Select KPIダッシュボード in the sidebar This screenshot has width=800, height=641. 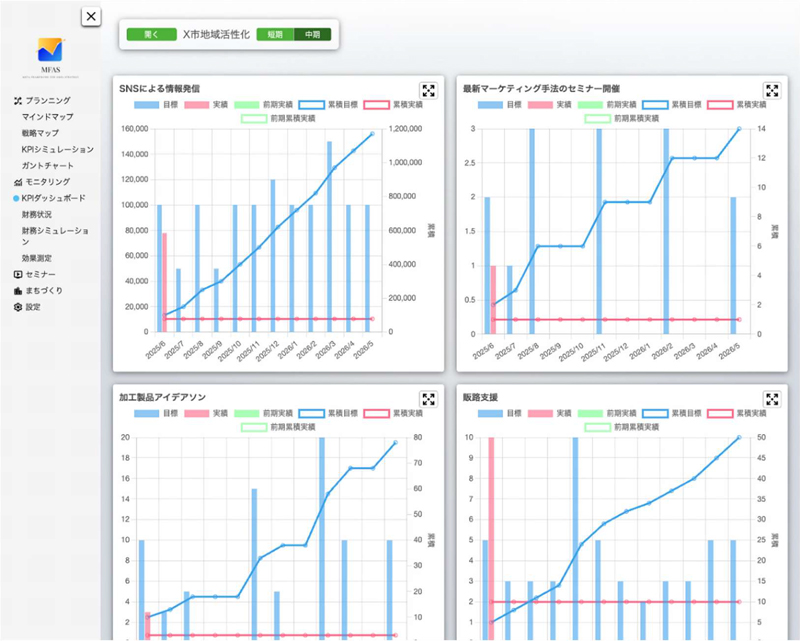click(54, 198)
